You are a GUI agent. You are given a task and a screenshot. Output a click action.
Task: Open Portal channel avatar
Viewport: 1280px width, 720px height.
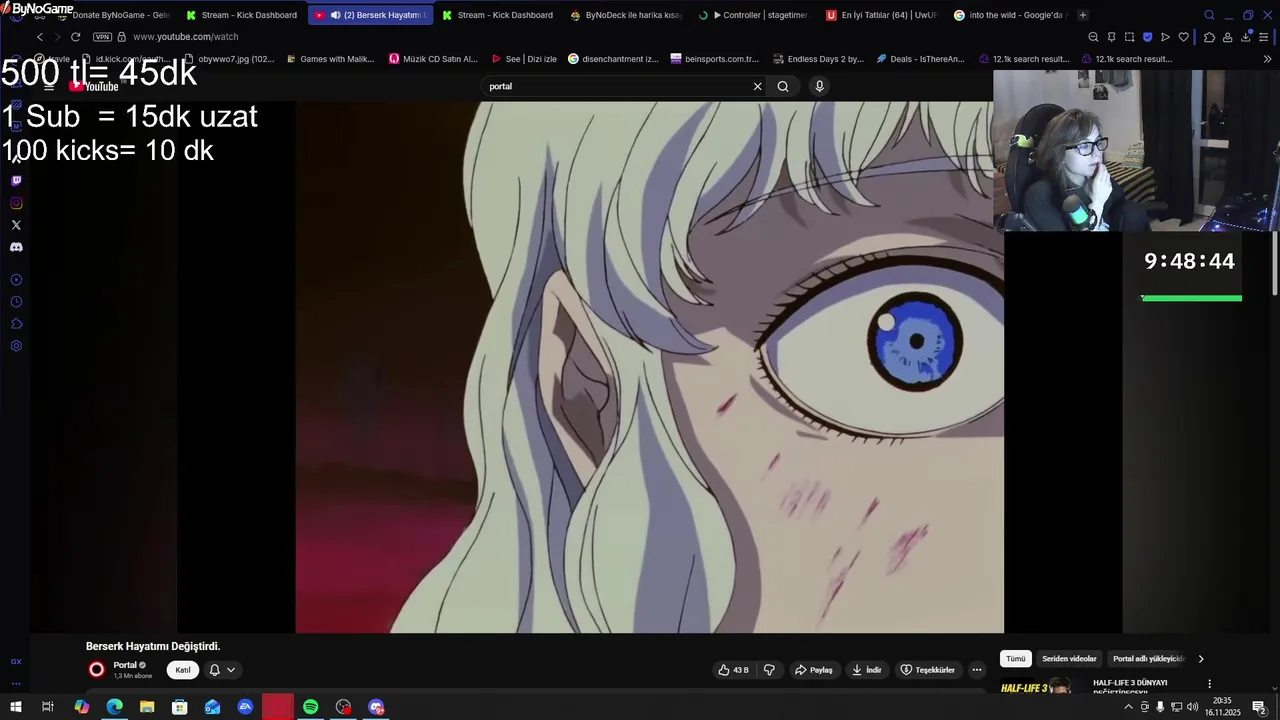click(97, 670)
